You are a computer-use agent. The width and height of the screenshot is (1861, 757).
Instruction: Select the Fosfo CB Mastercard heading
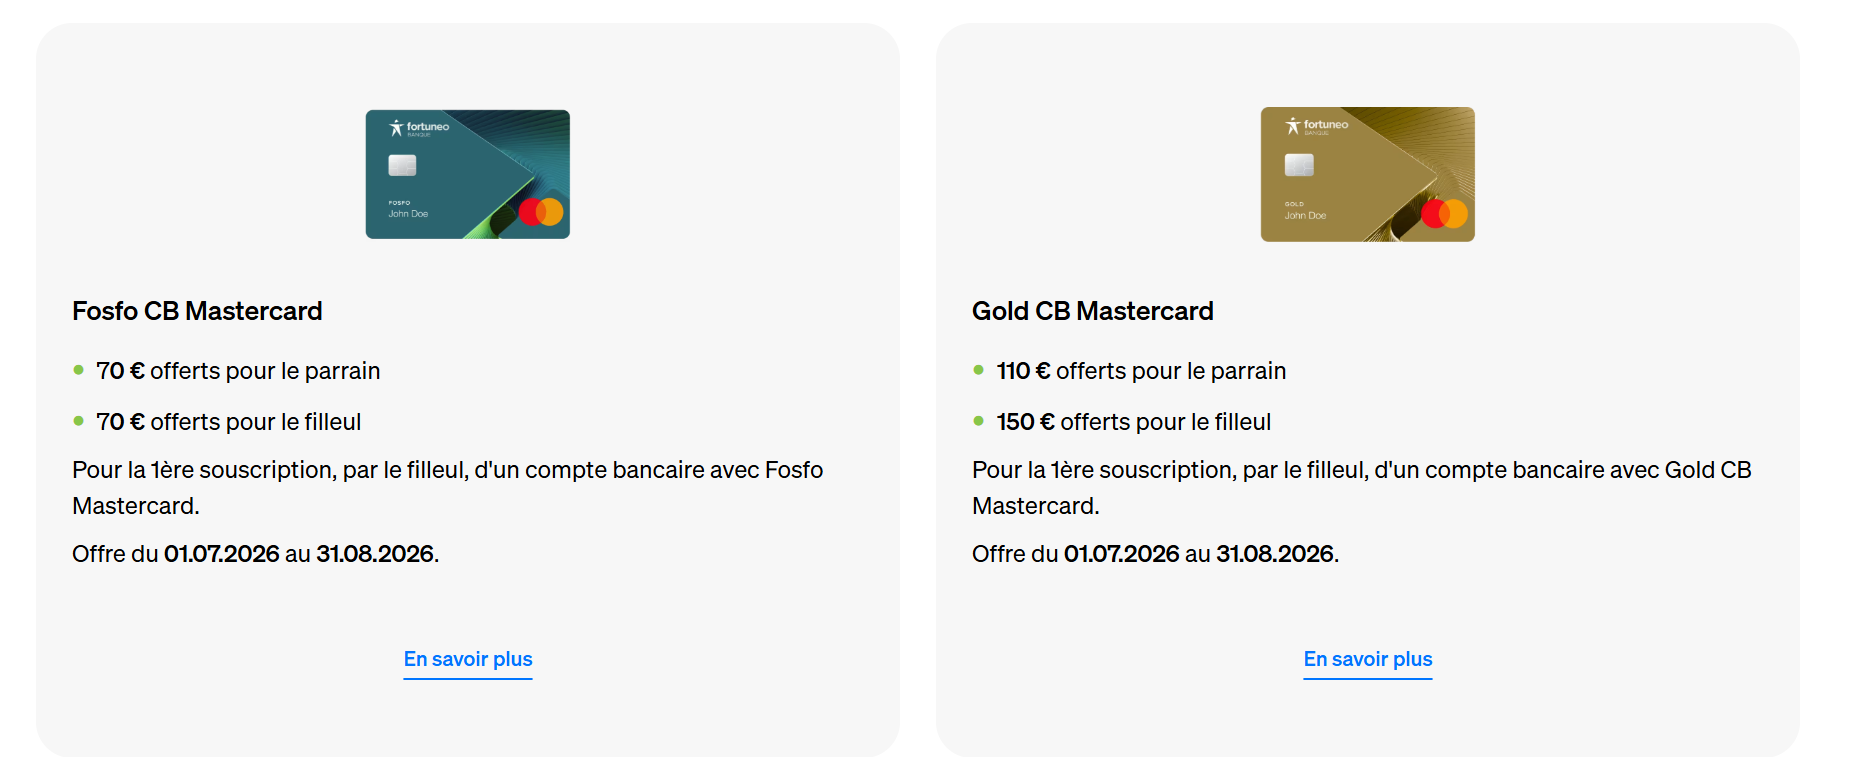[x=197, y=311]
